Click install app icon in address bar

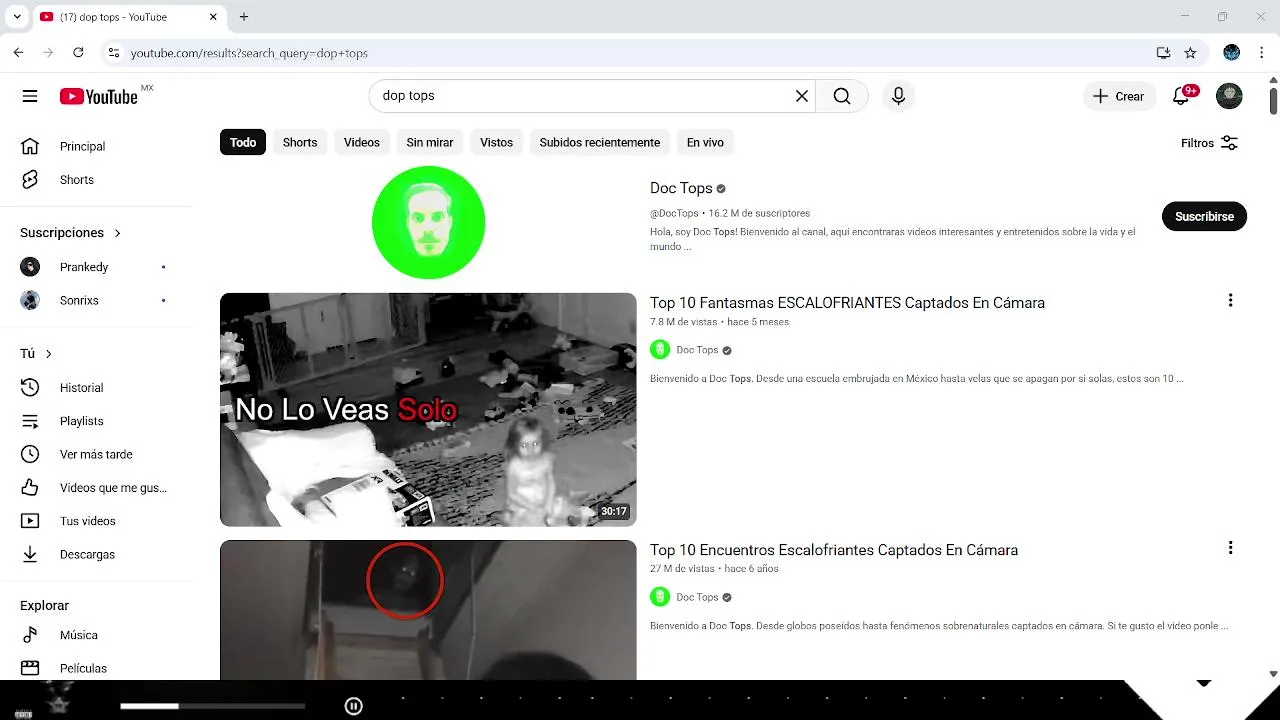click(1163, 53)
